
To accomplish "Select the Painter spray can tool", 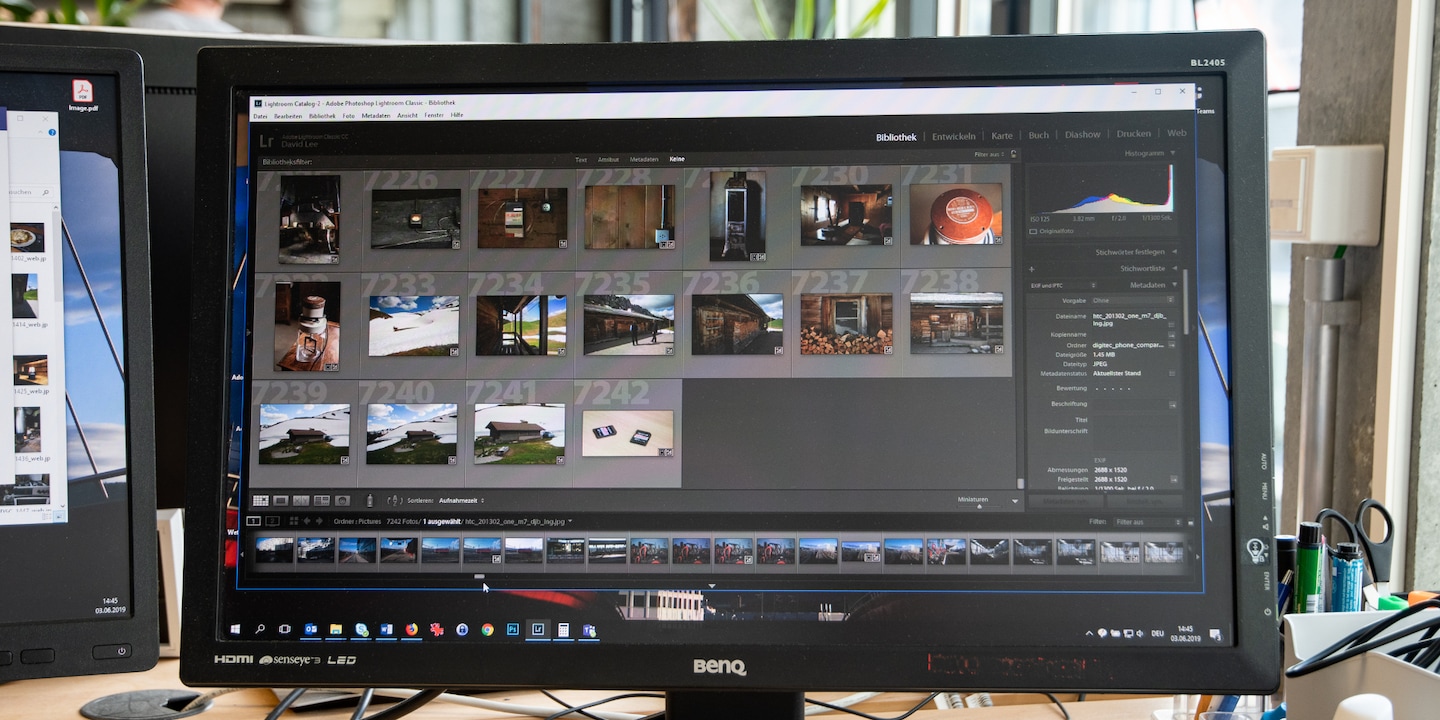I will click(x=370, y=500).
